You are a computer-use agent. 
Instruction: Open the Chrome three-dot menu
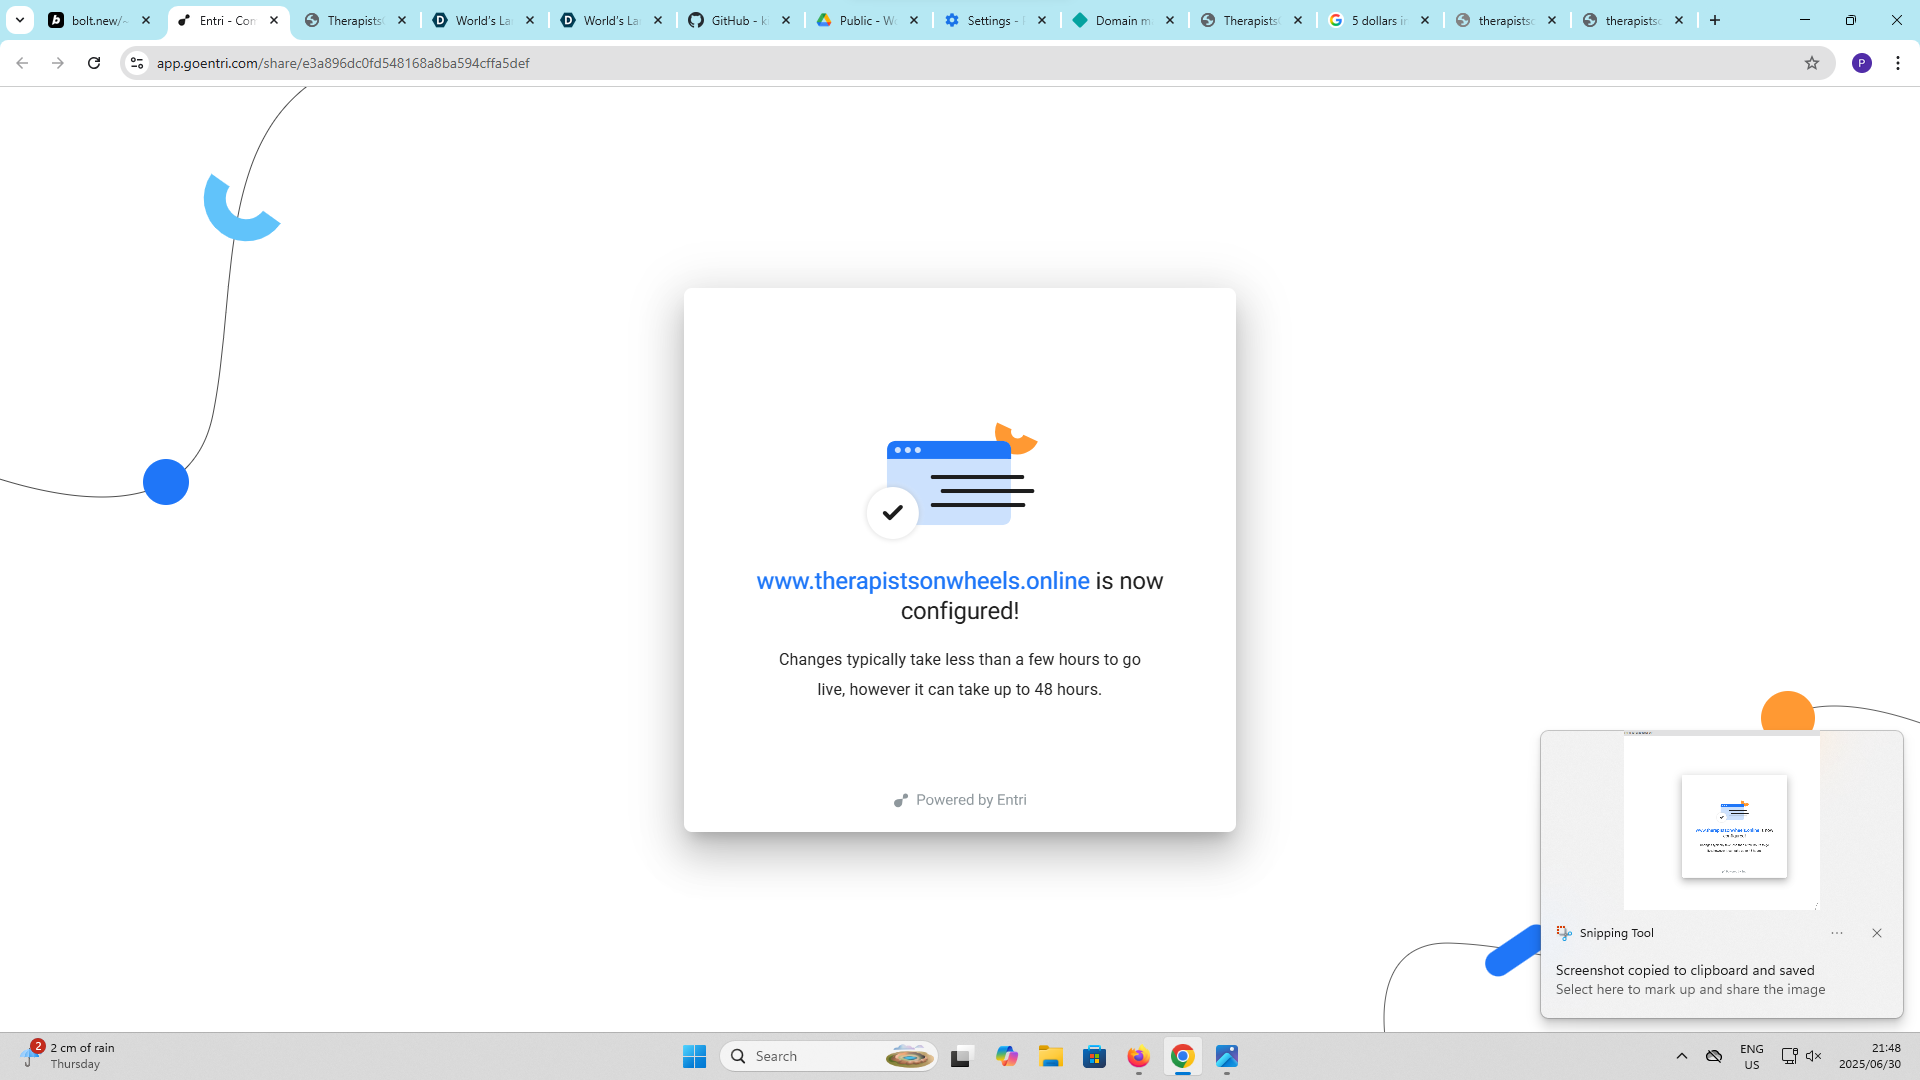1898,63
